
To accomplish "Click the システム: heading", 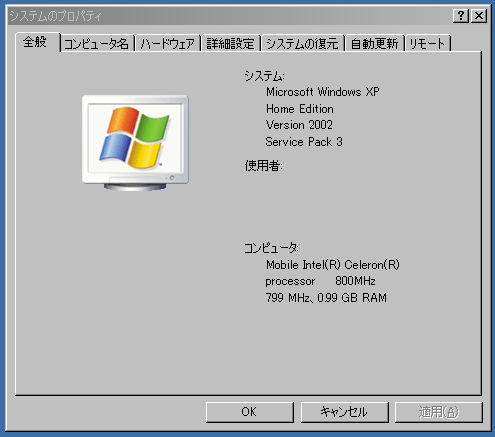I will point(264,76).
